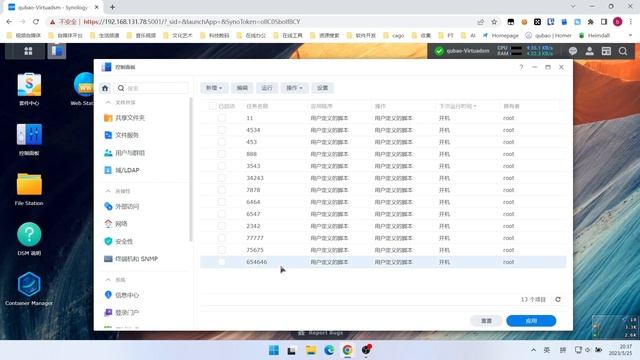
Task: Click the Run toolbar button
Action: (x=267, y=88)
